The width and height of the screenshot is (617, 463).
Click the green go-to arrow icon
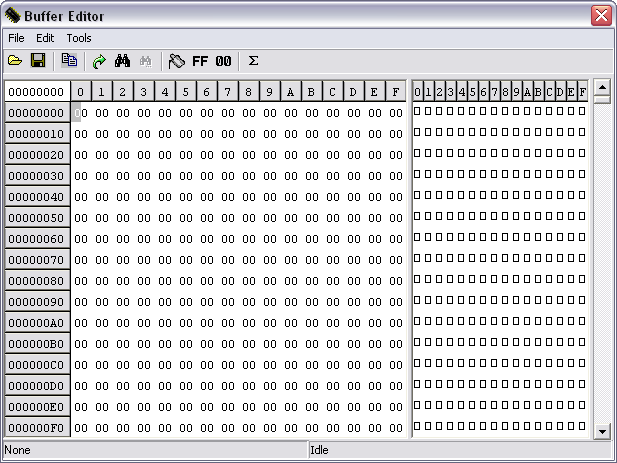tap(99, 61)
